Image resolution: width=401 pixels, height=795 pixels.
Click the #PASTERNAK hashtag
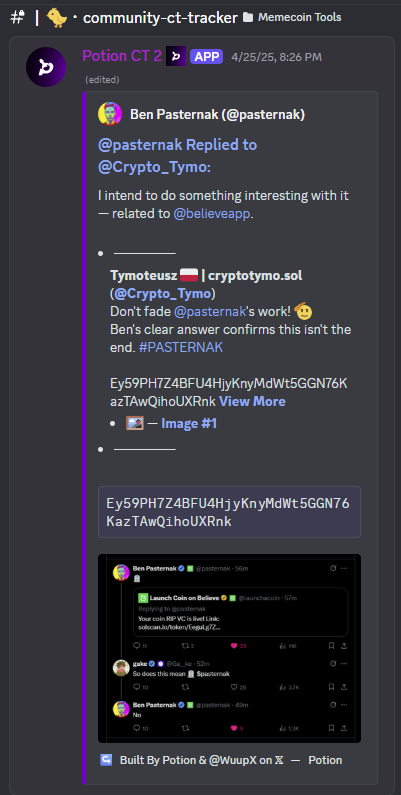180,347
